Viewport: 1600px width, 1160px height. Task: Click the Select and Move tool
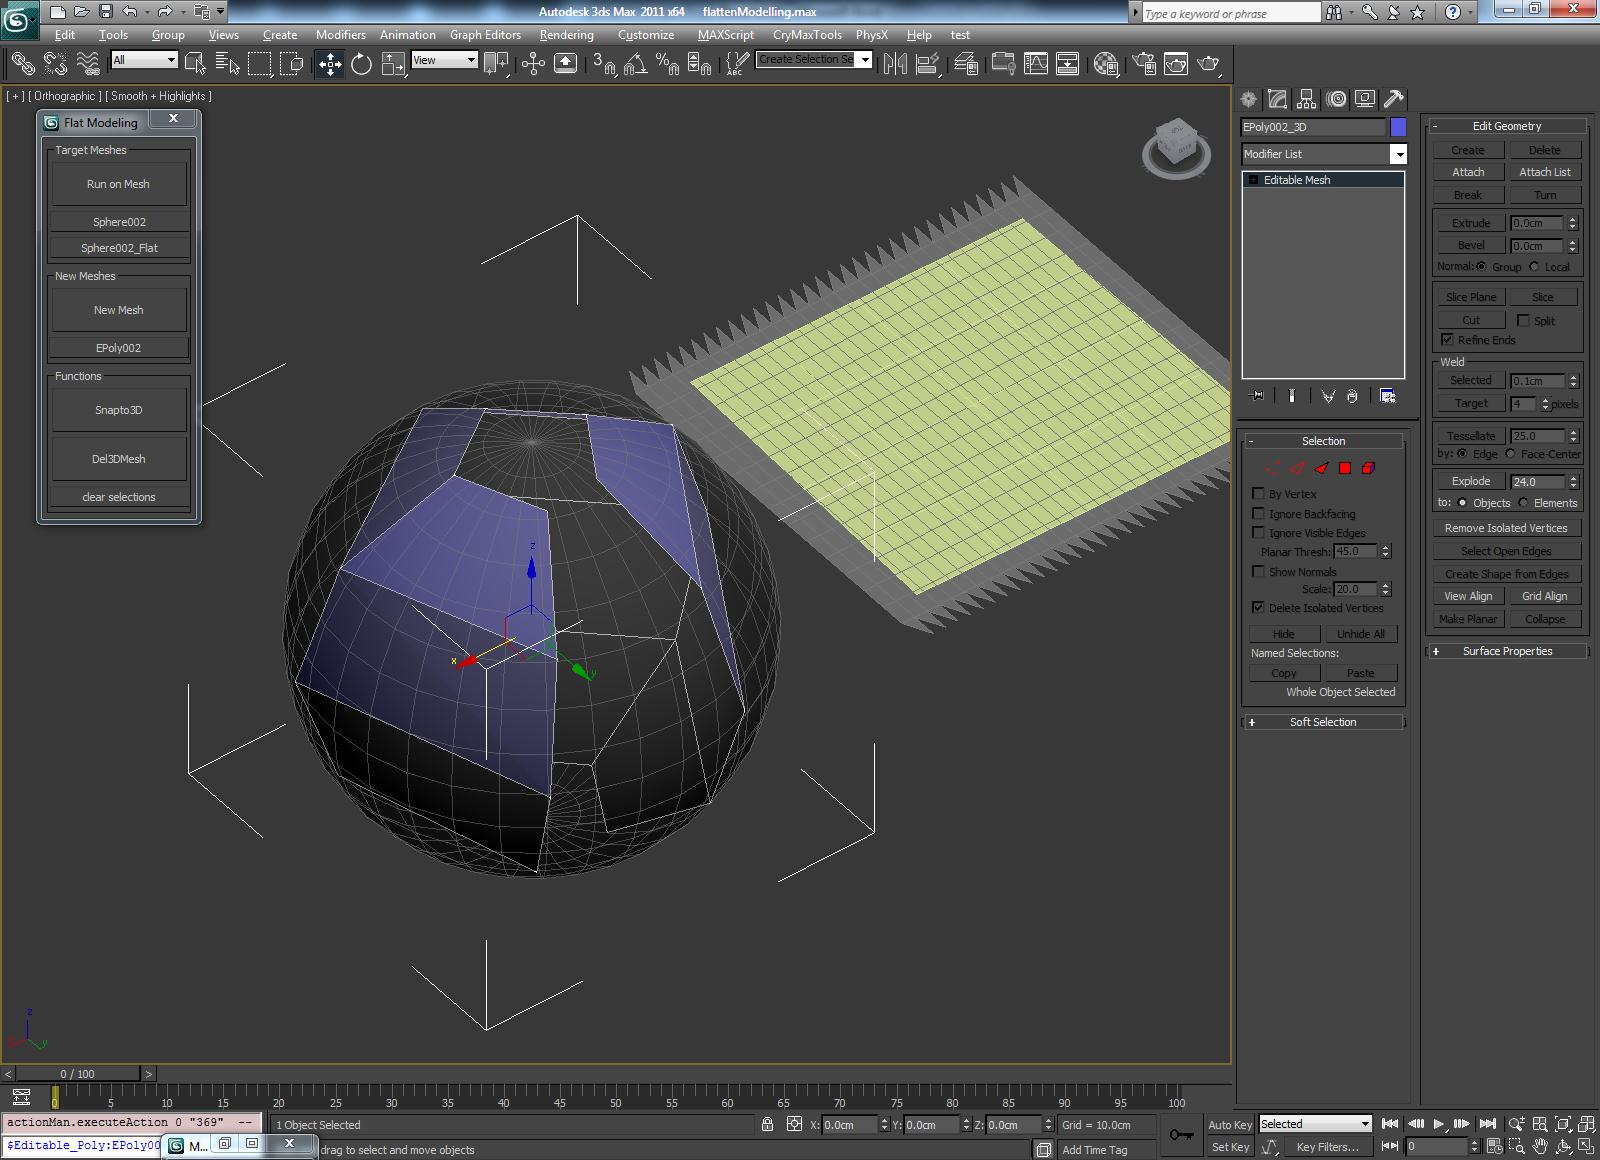point(329,64)
